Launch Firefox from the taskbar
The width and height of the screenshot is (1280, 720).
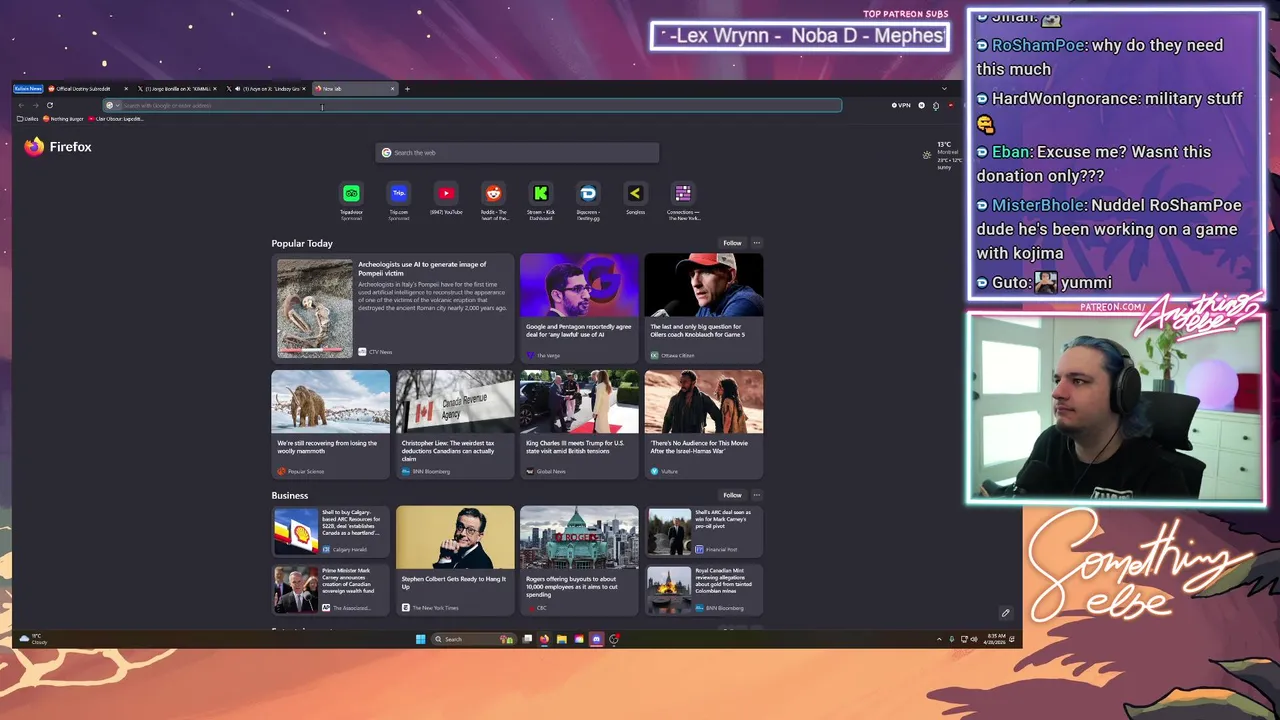[x=544, y=639]
